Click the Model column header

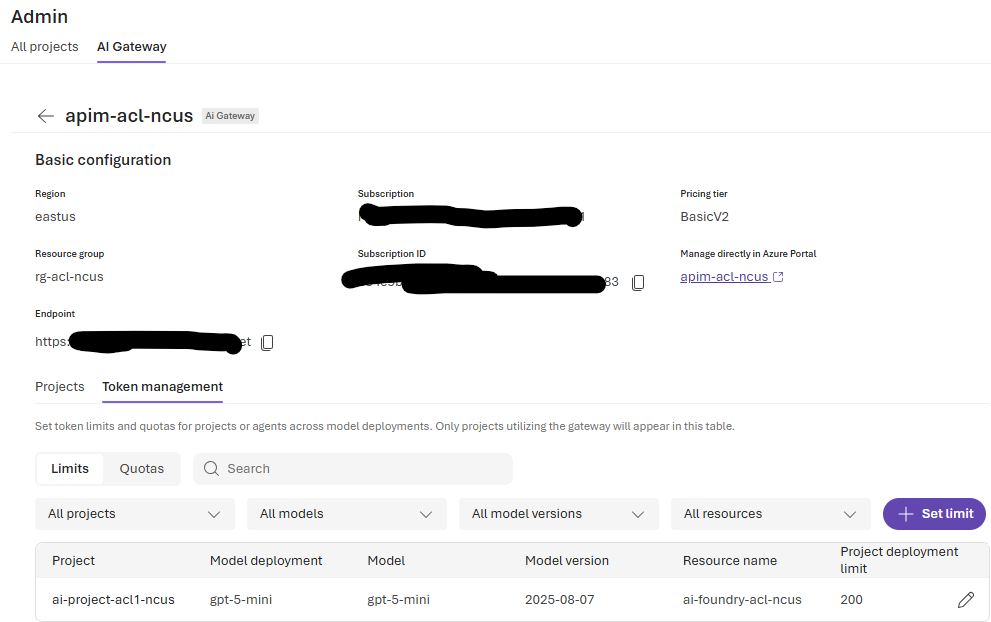[386, 561]
